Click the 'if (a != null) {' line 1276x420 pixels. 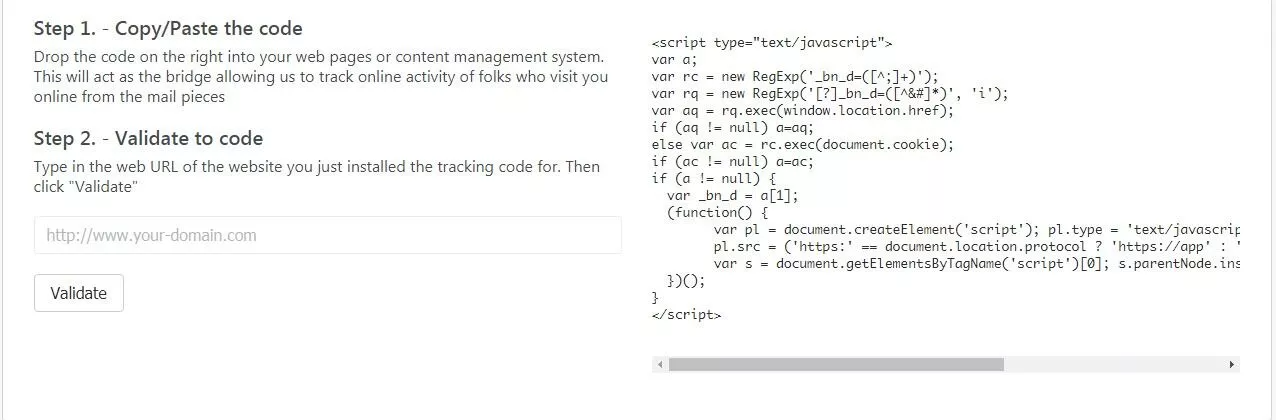coord(713,179)
